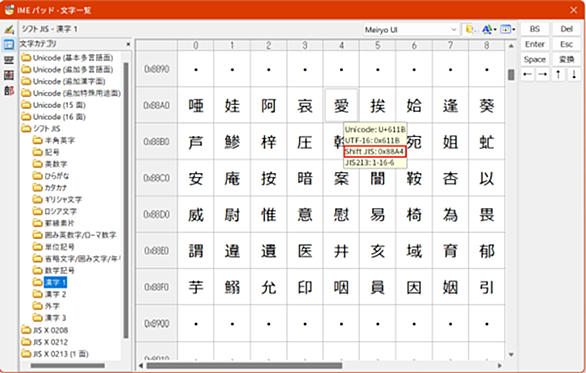Screen dimensions: 586x373
Task: Open the handwriting input applet
Action: point(9,30)
